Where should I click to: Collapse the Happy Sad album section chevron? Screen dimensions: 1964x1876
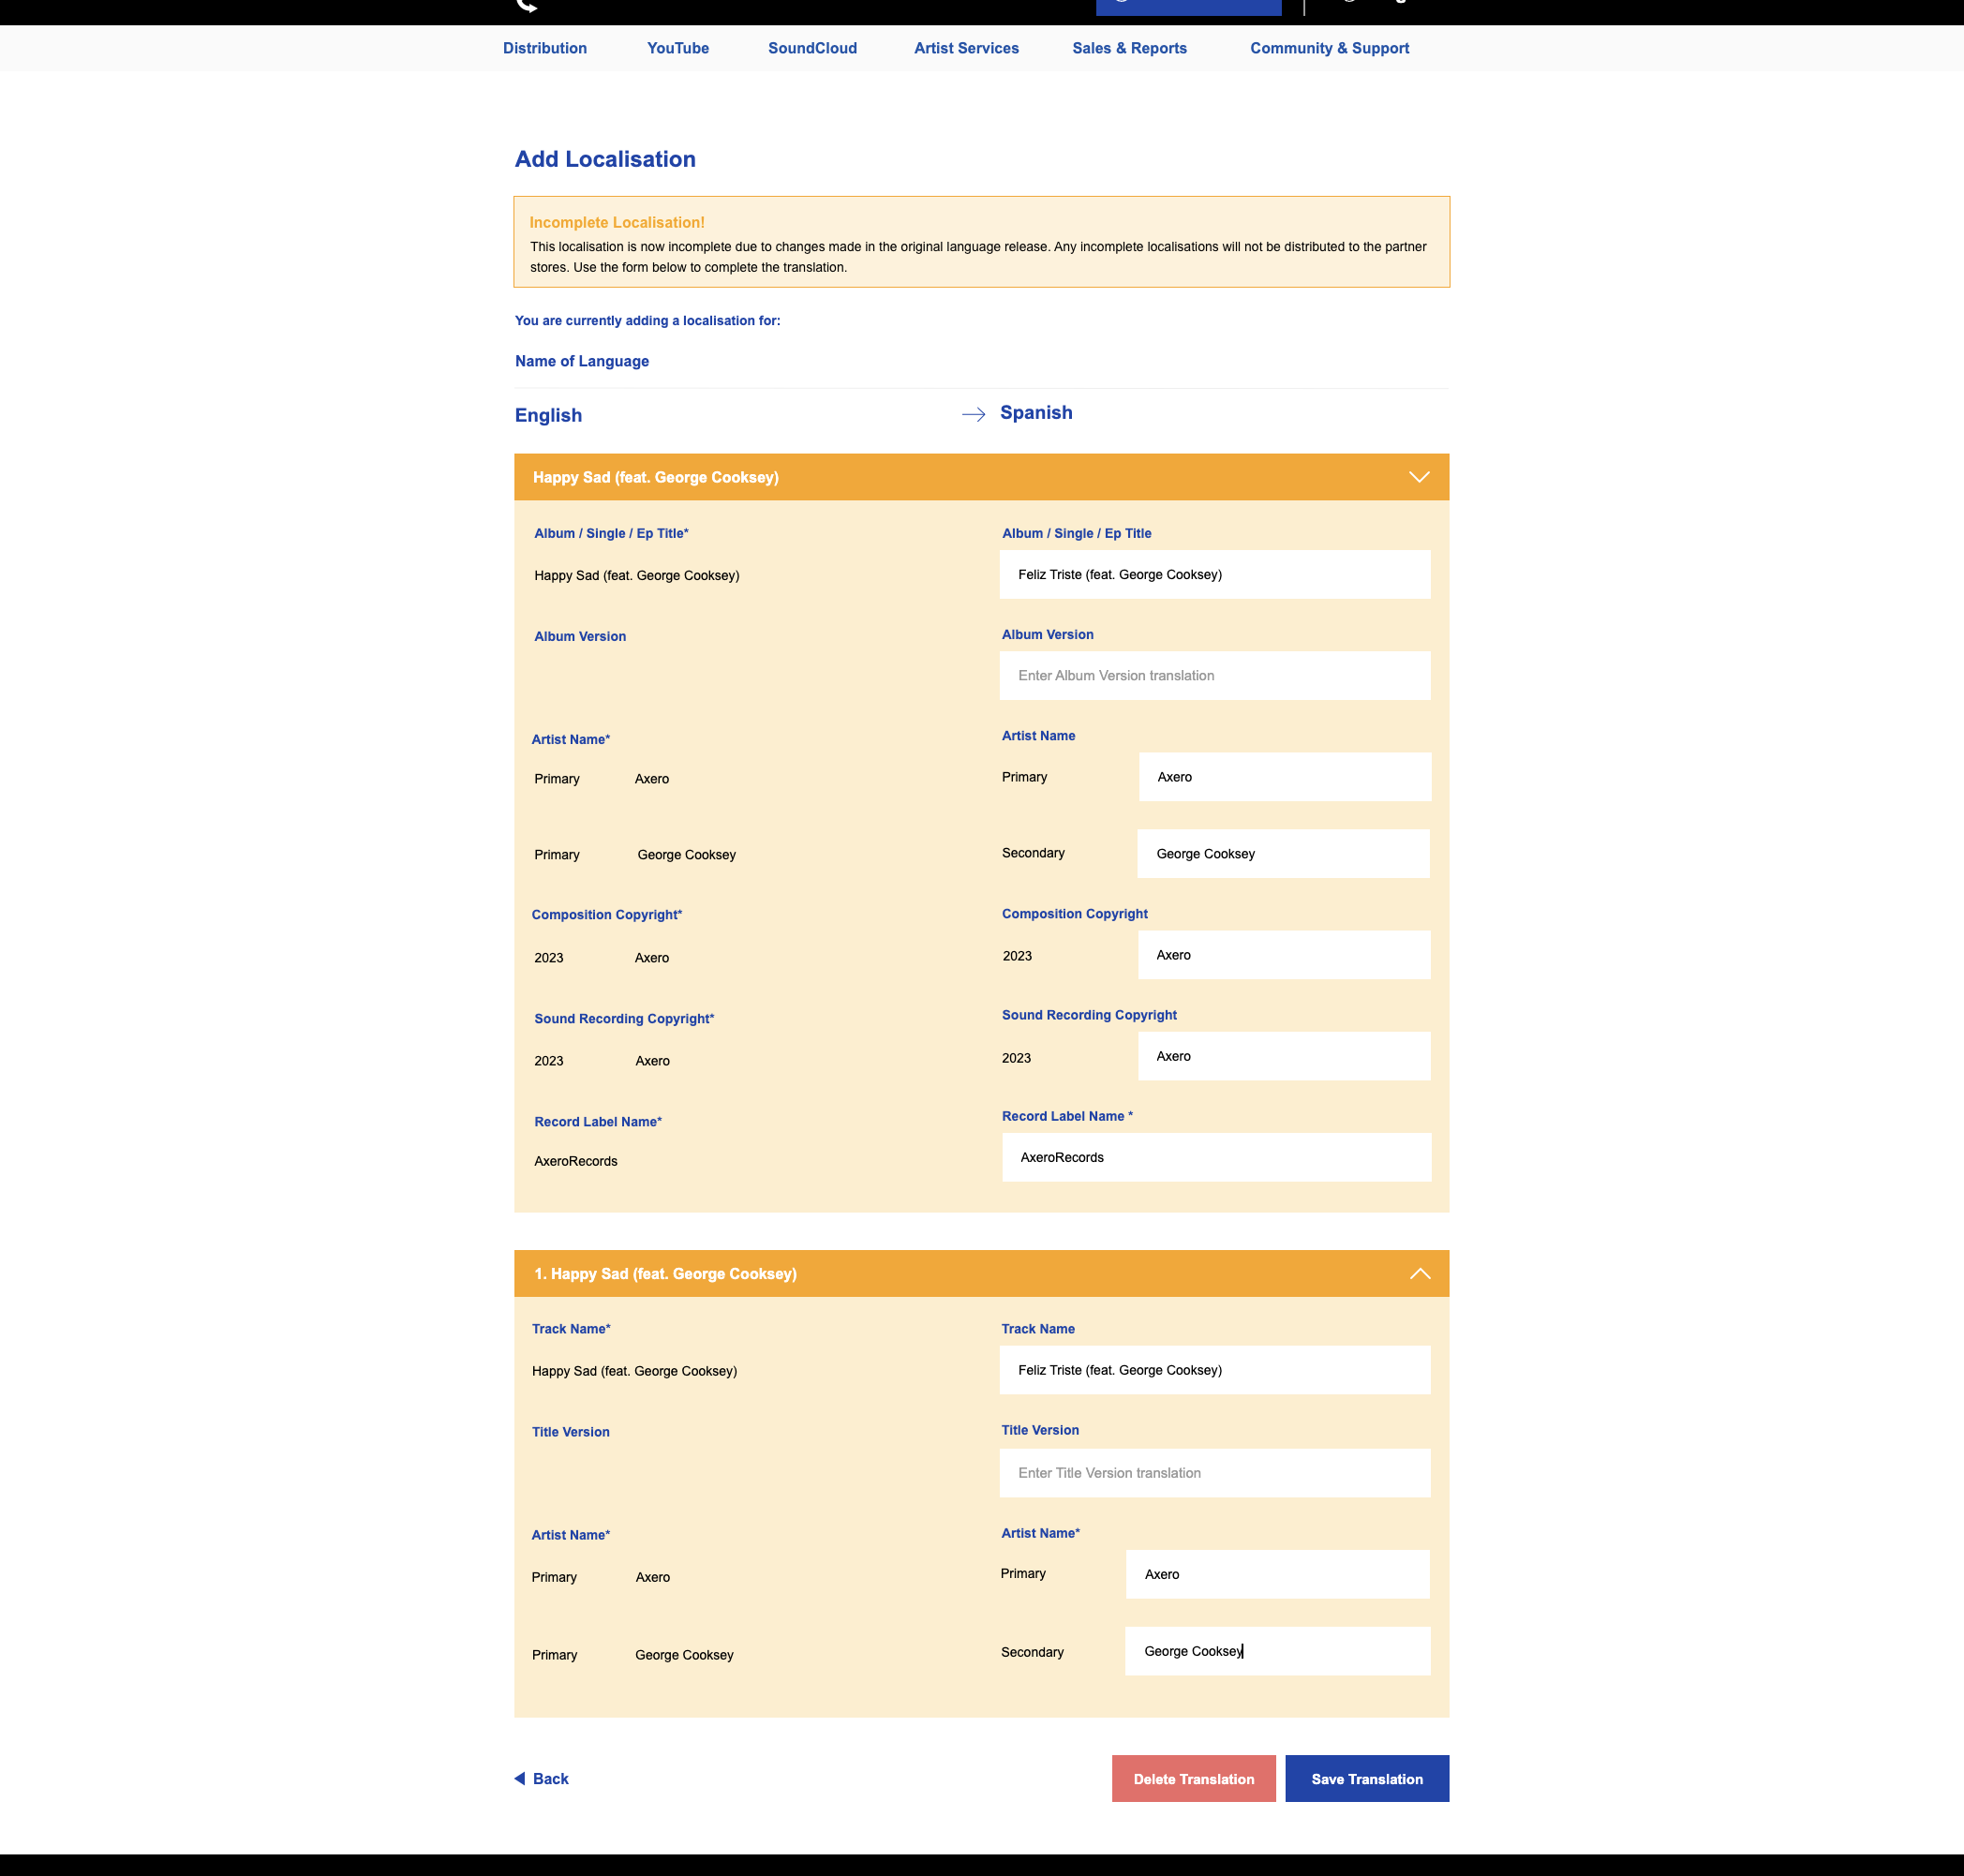(x=1418, y=477)
